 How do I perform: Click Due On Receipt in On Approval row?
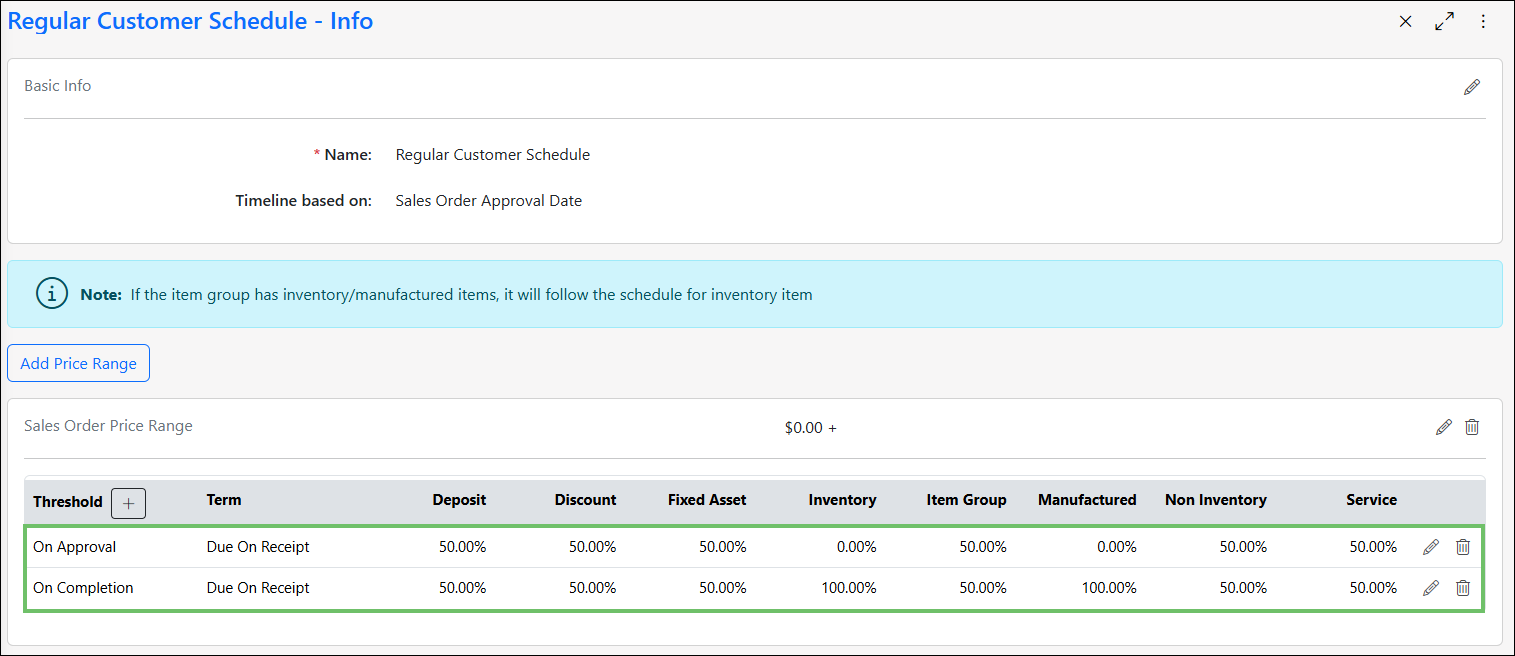point(258,547)
